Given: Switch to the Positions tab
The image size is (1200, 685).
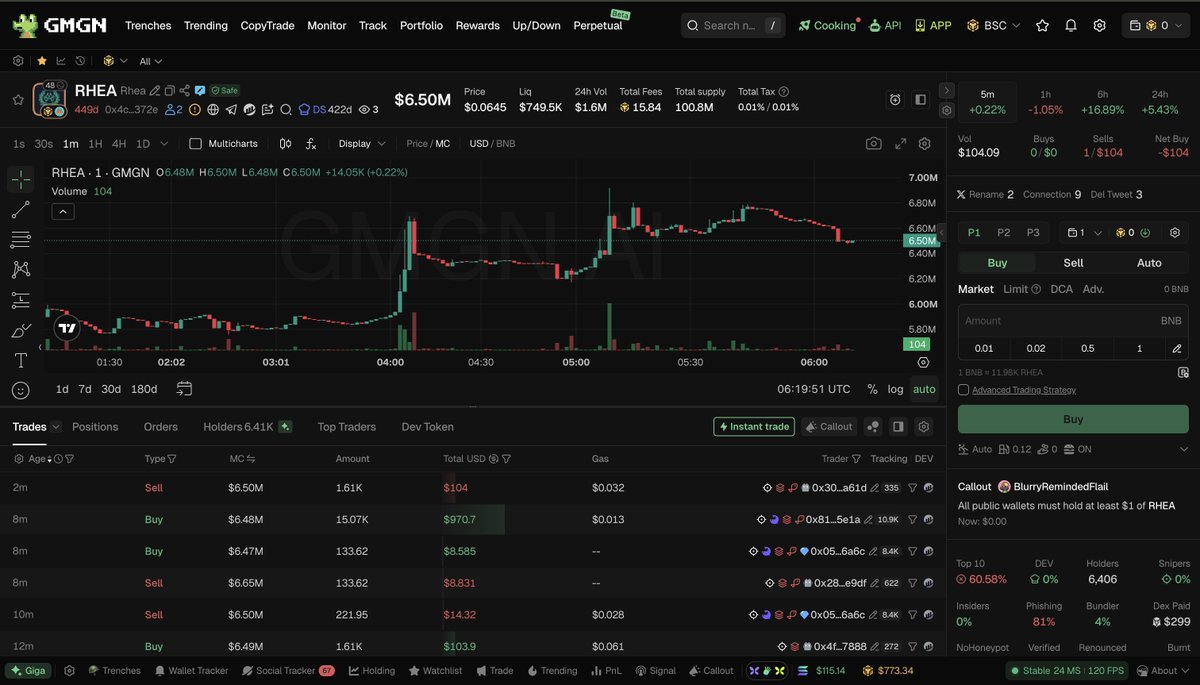Looking at the screenshot, I should 95,426.
